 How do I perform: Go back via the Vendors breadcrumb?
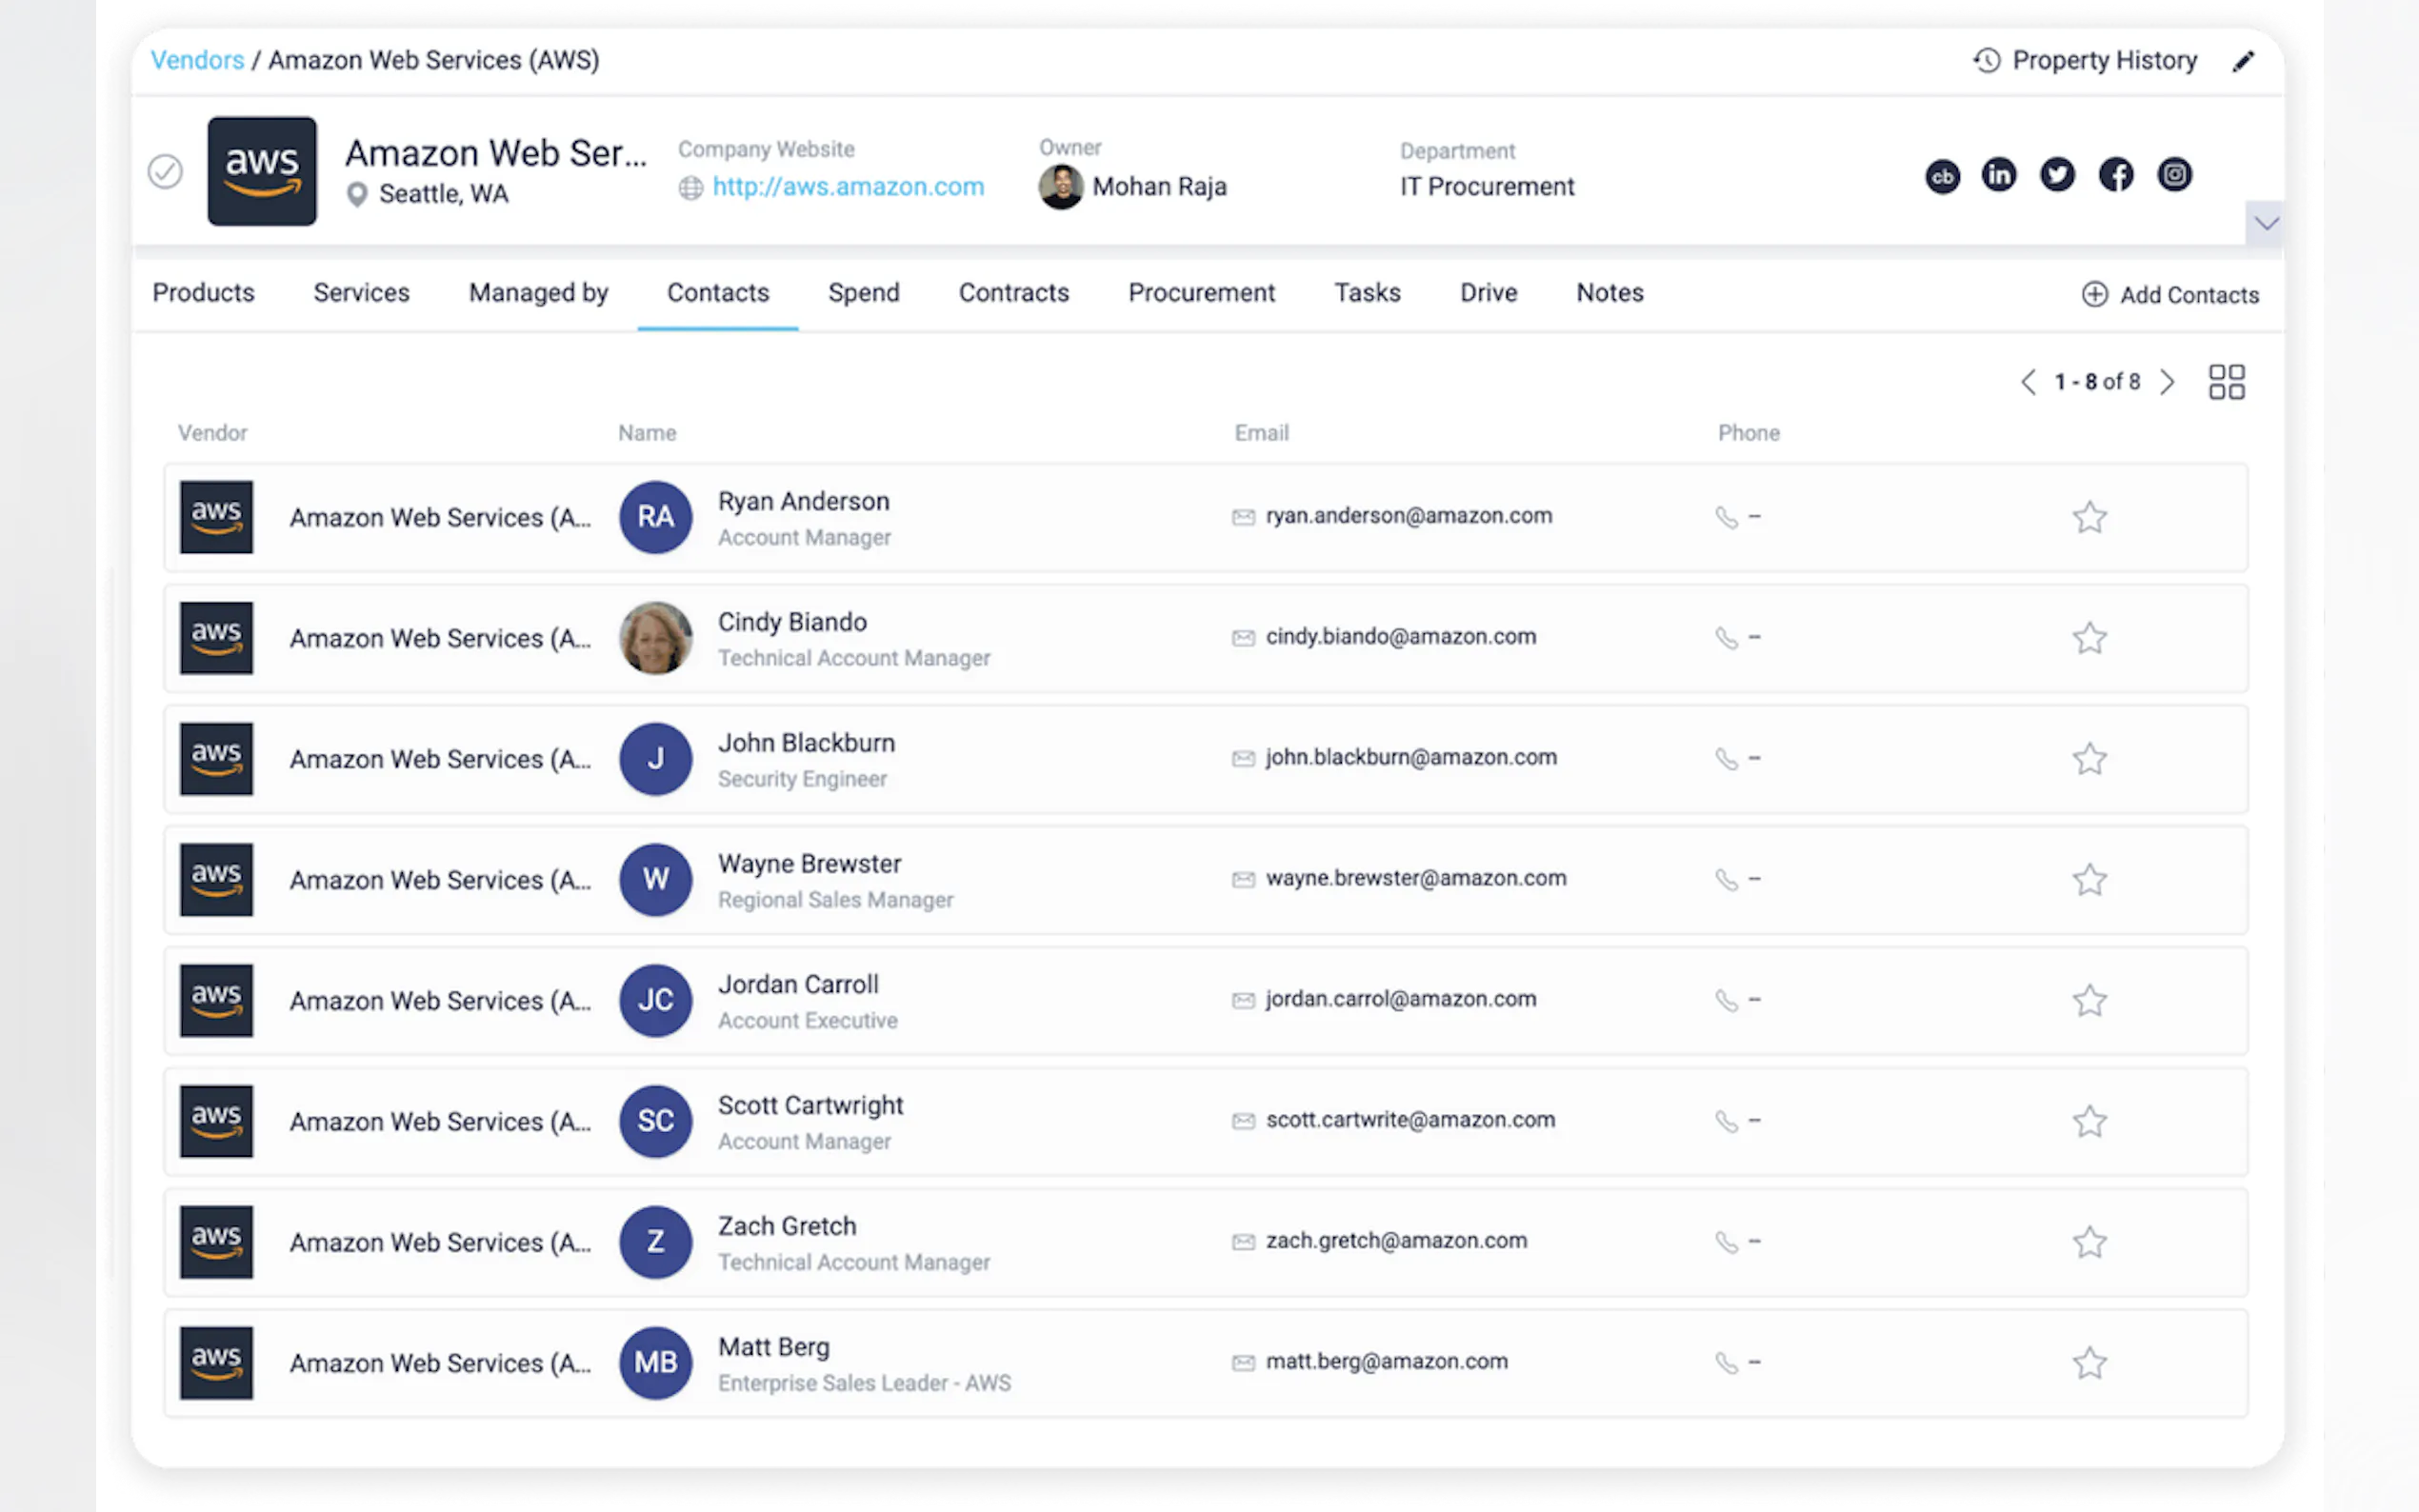pos(197,60)
